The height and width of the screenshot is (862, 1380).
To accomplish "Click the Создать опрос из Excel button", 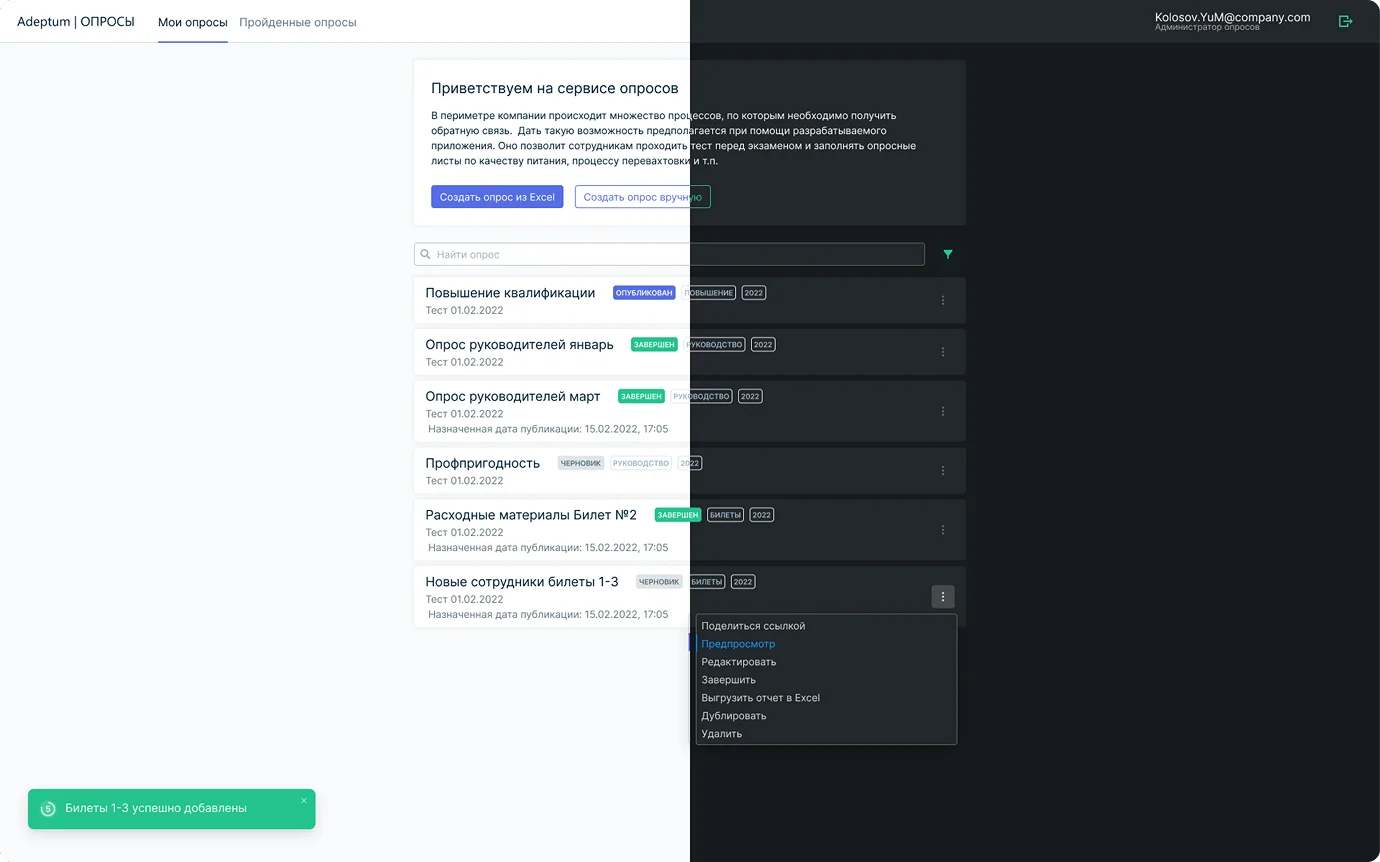I will pos(497,197).
